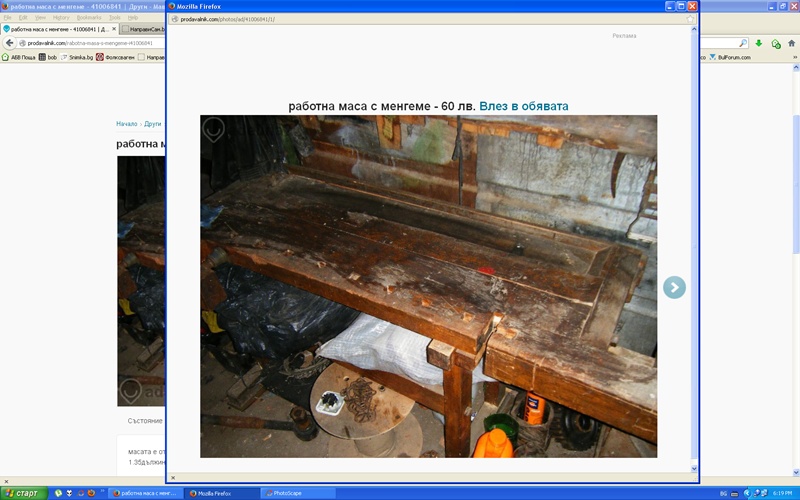Click the workbench photo in the popup
800x500 pixels.
428,286
